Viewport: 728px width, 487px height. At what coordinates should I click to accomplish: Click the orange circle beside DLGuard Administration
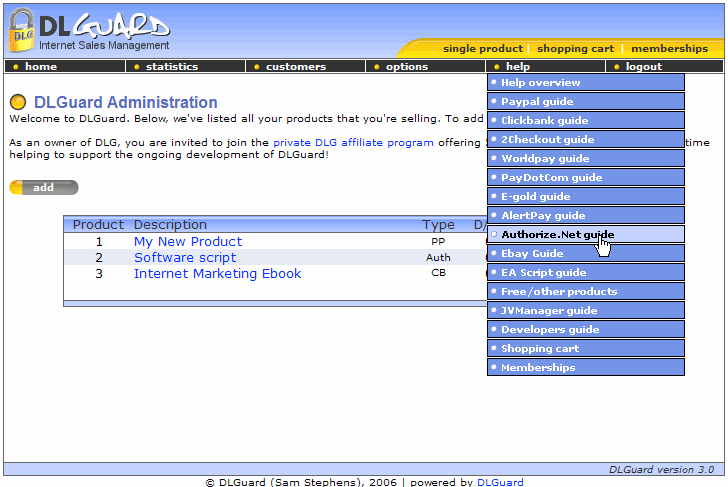coord(18,102)
